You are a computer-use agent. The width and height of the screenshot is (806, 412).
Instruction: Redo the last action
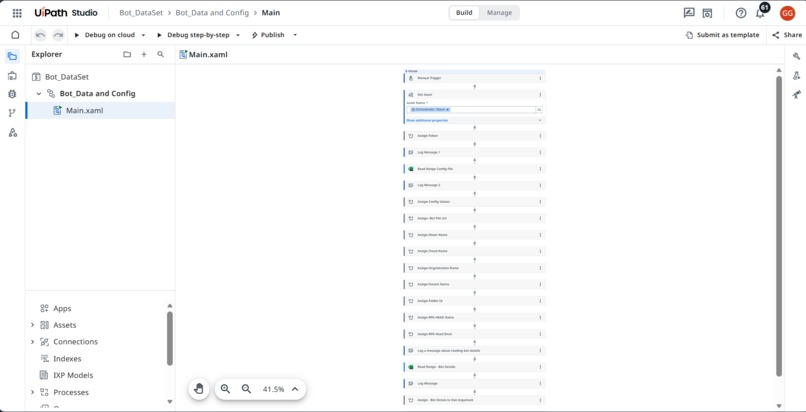point(59,35)
